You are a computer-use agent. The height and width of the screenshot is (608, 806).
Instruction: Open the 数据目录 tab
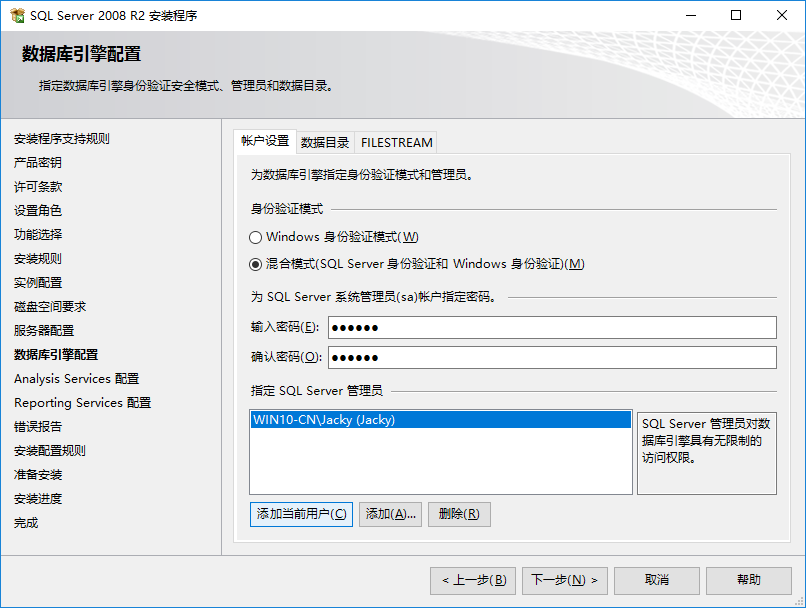pos(325,142)
